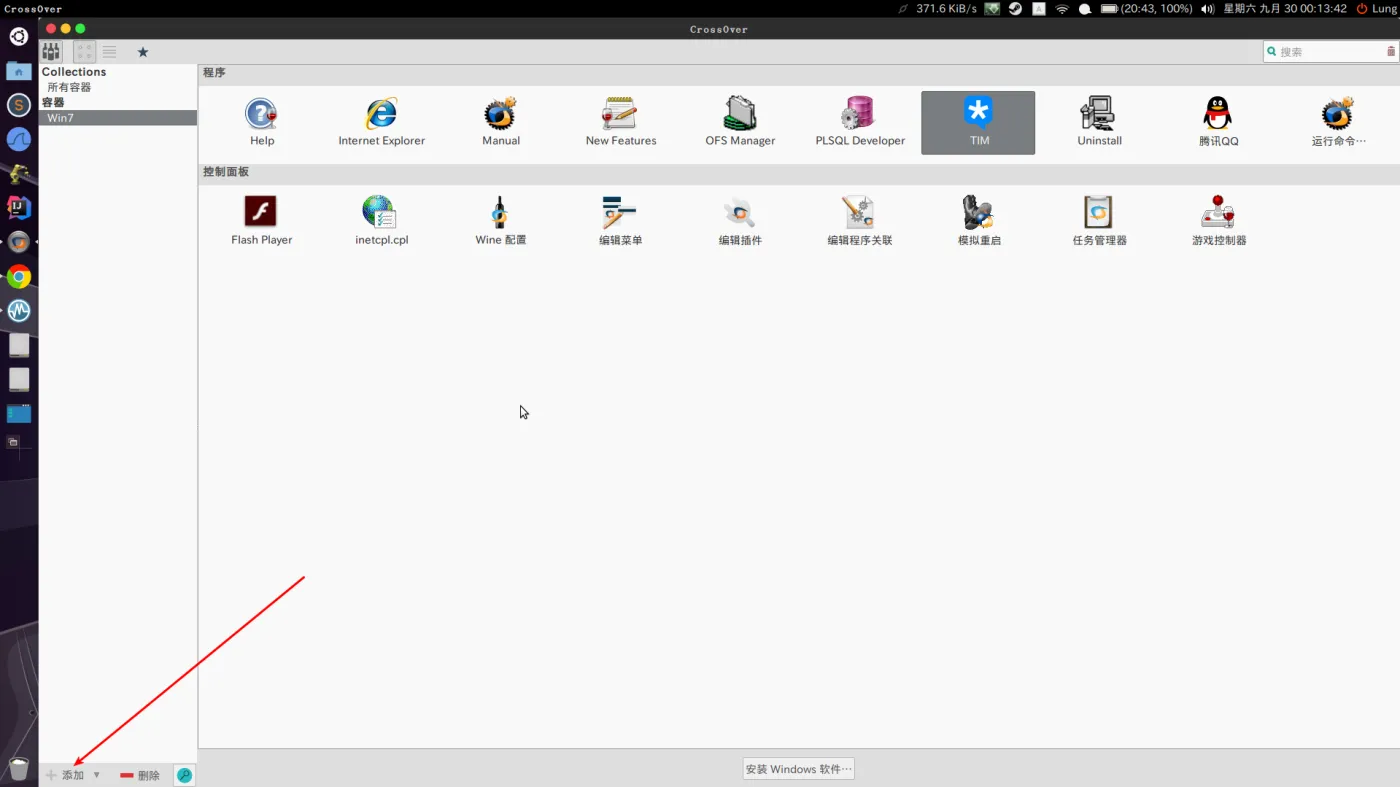Select the TIM program icon
This screenshot has height=787, width=1400.
[978, 123]
